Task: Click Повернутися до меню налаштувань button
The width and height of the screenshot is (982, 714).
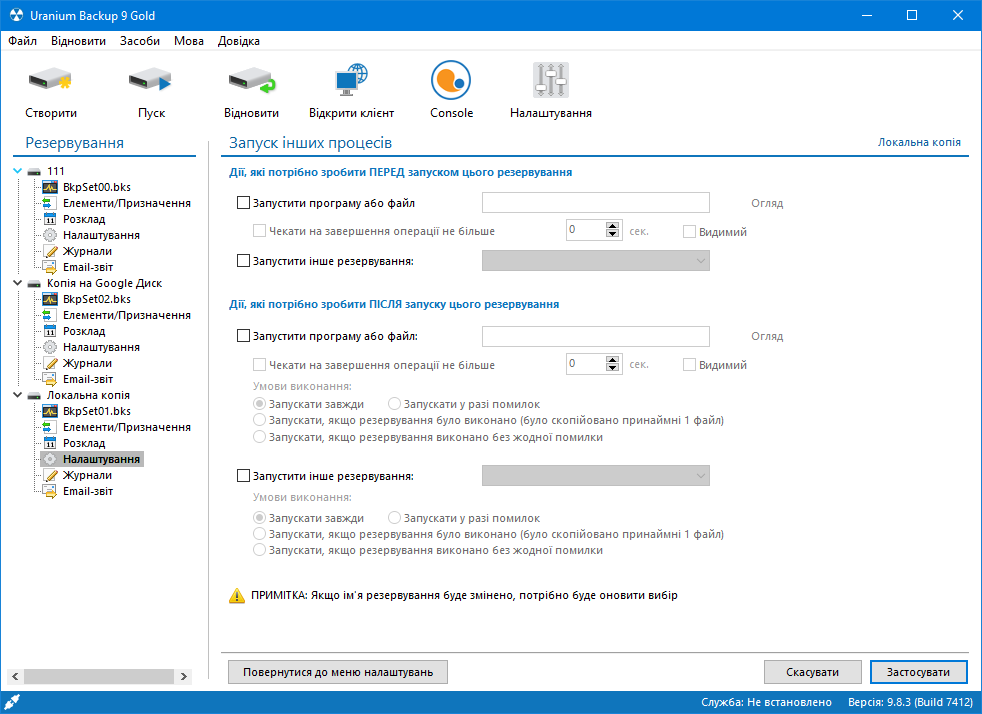Action: (338, 672)
